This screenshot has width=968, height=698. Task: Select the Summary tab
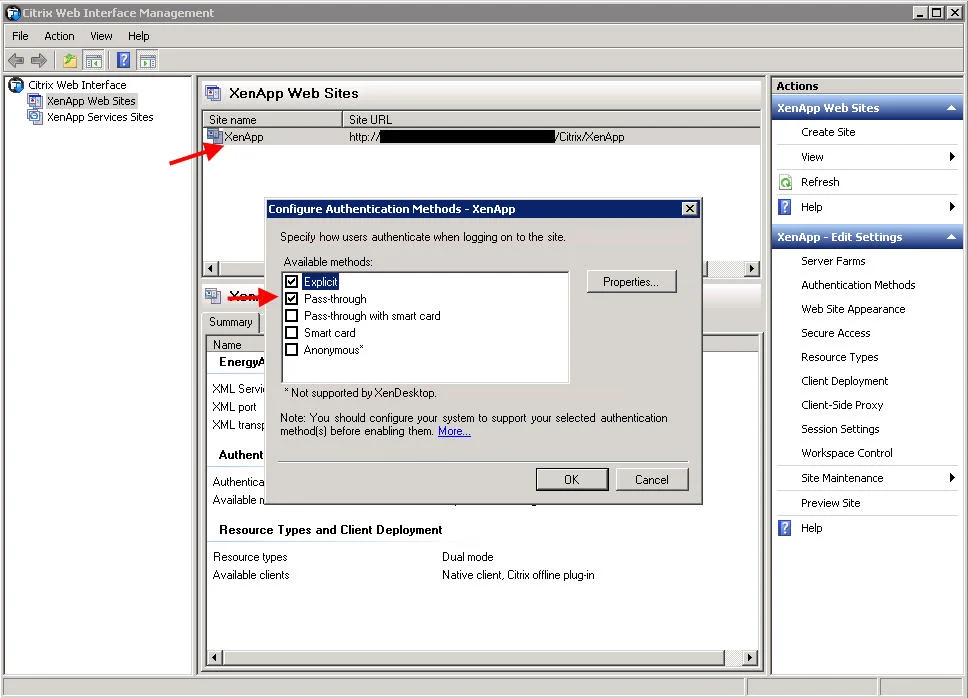(x=231, y=322)
